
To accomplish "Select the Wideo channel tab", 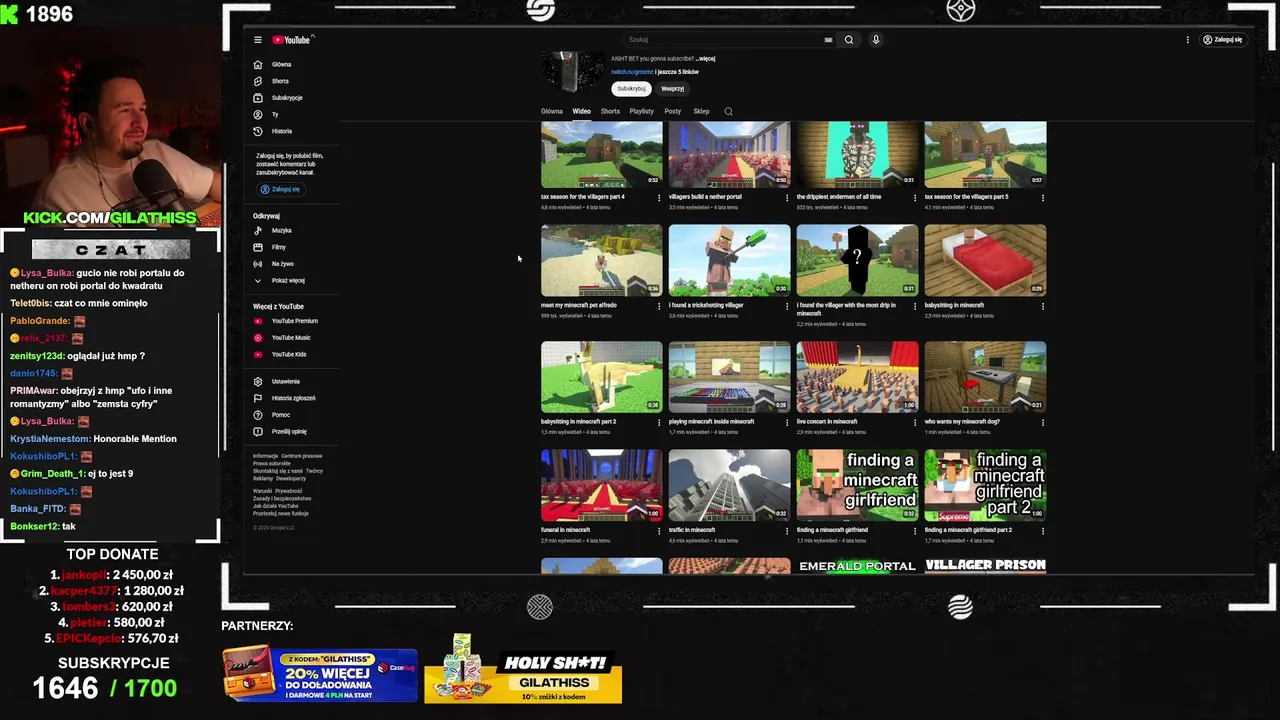I will (581, 111).
